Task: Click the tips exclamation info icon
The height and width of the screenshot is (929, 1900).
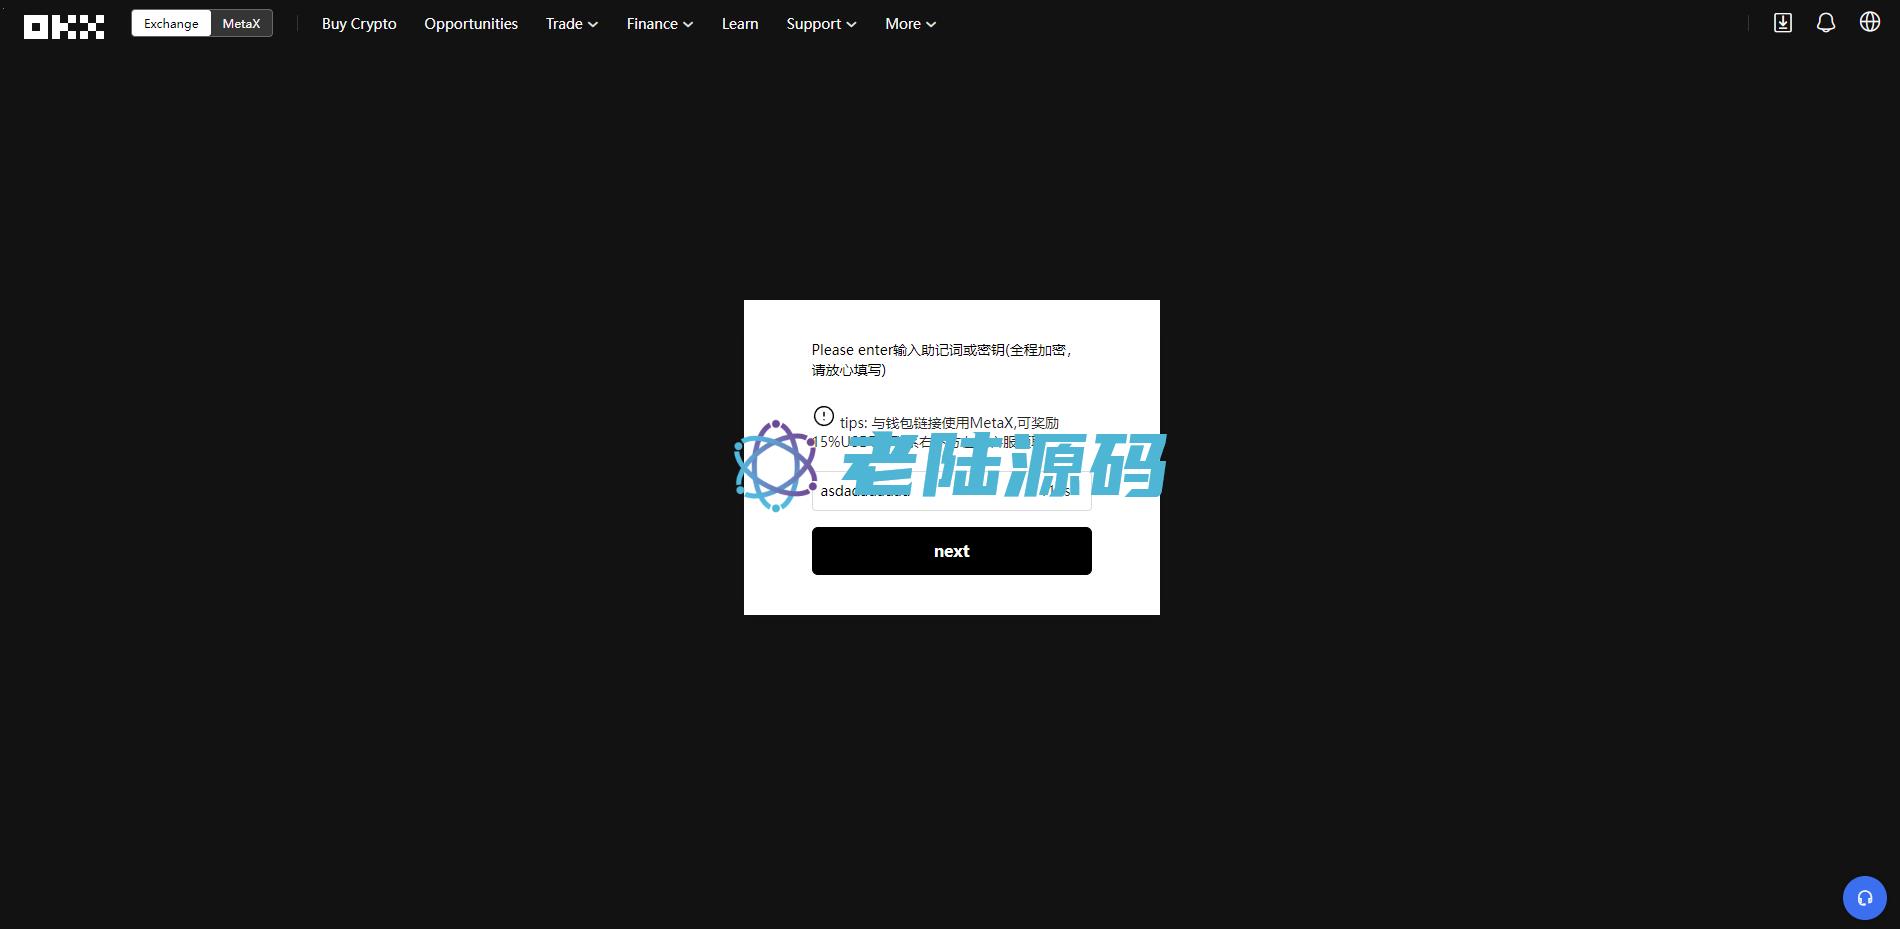Action: pyautogui.click(x=823, y=416)
